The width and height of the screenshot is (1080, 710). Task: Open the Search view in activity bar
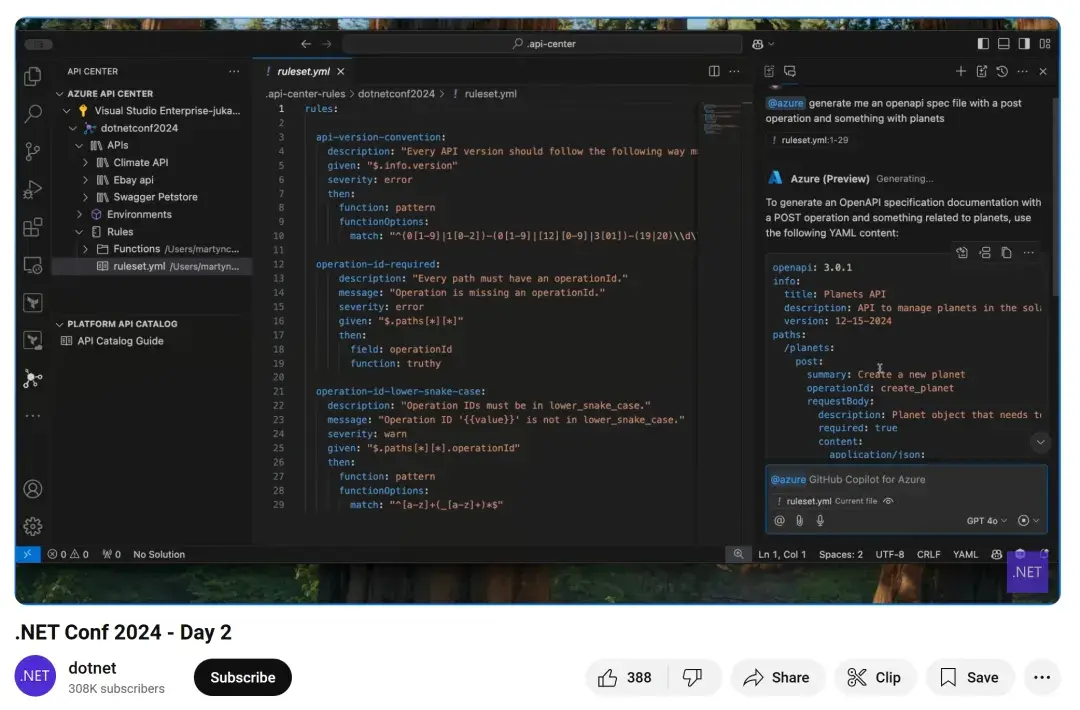(x=32, y=113)
